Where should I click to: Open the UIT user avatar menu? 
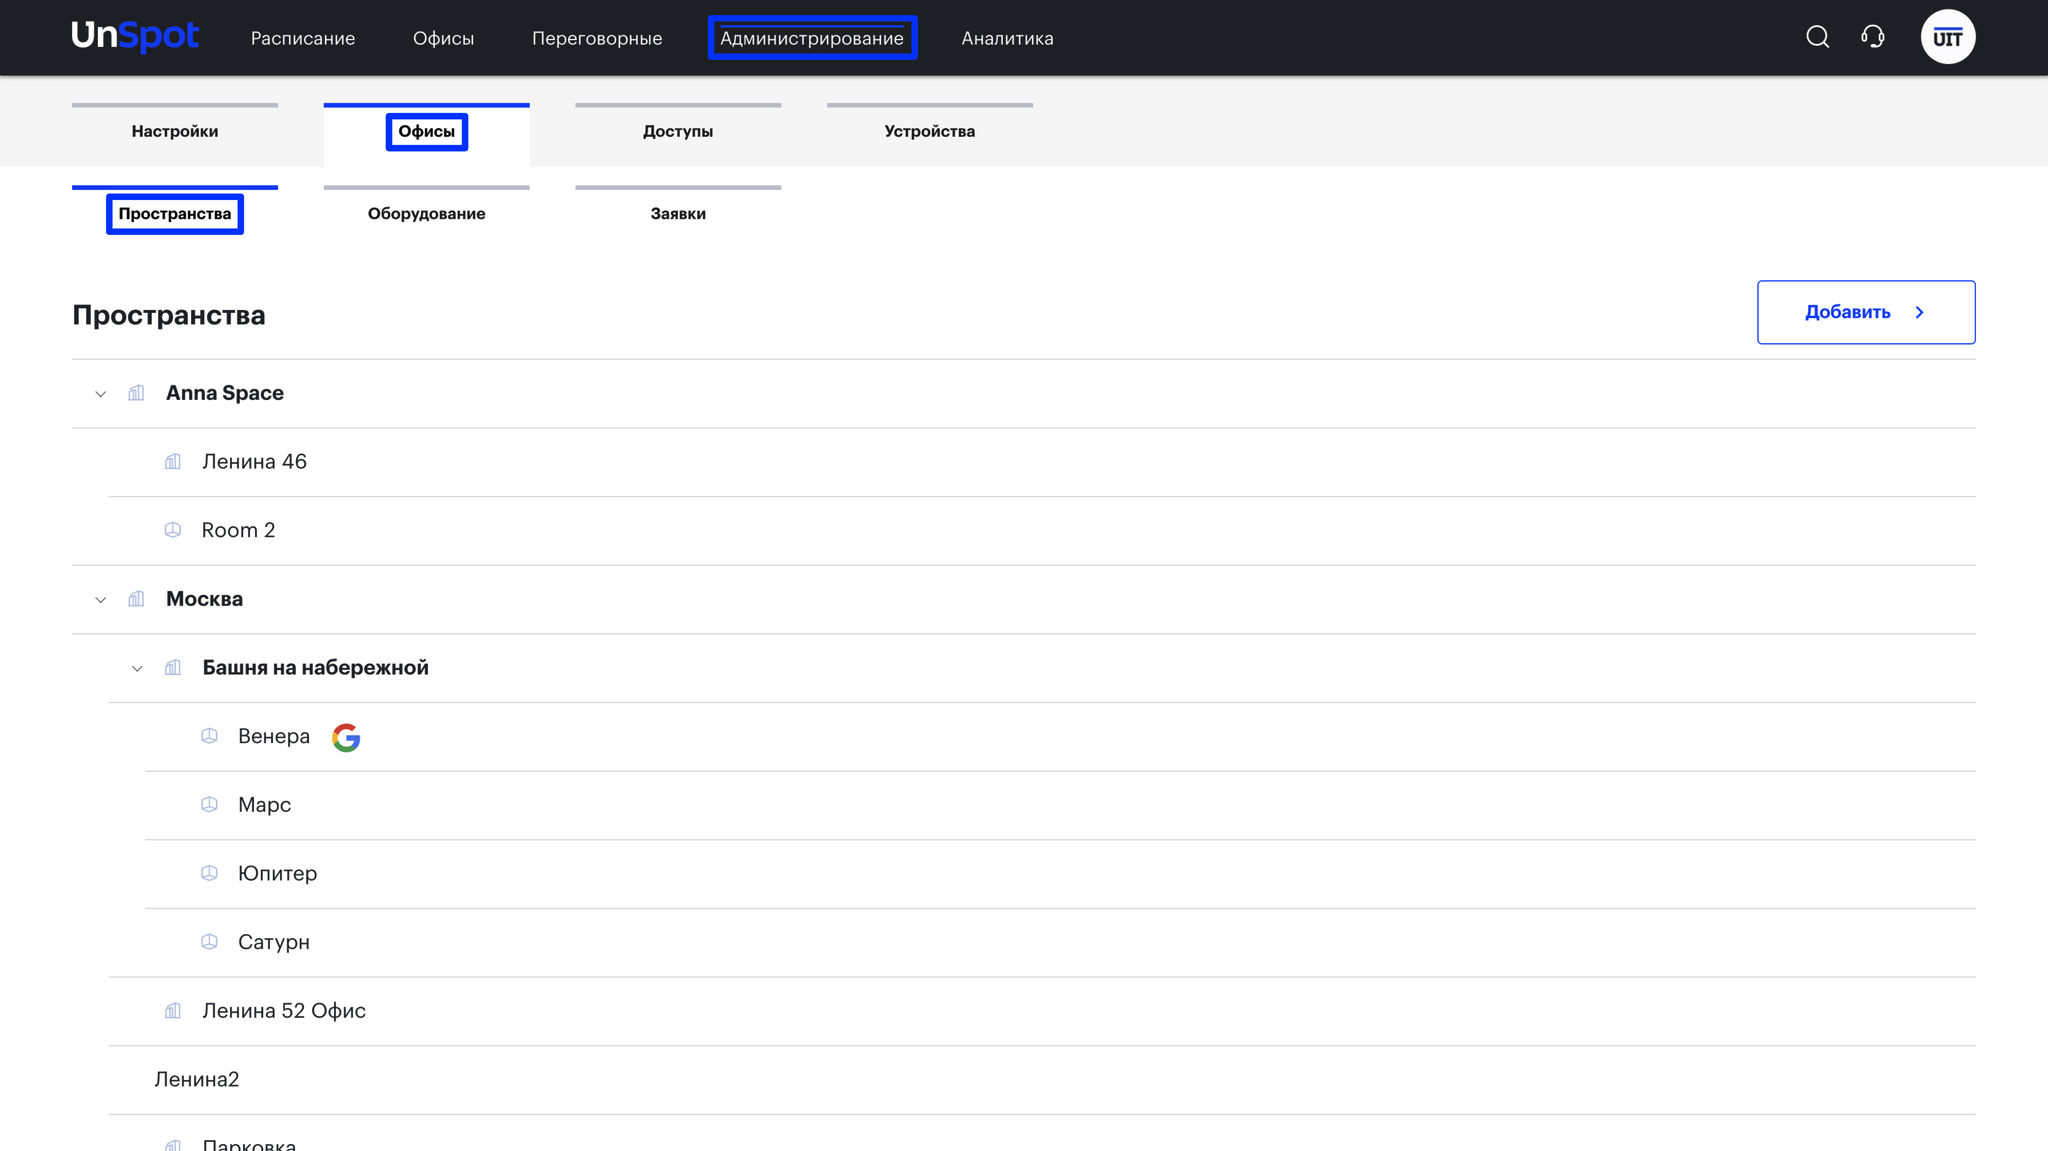(1947, 38)
